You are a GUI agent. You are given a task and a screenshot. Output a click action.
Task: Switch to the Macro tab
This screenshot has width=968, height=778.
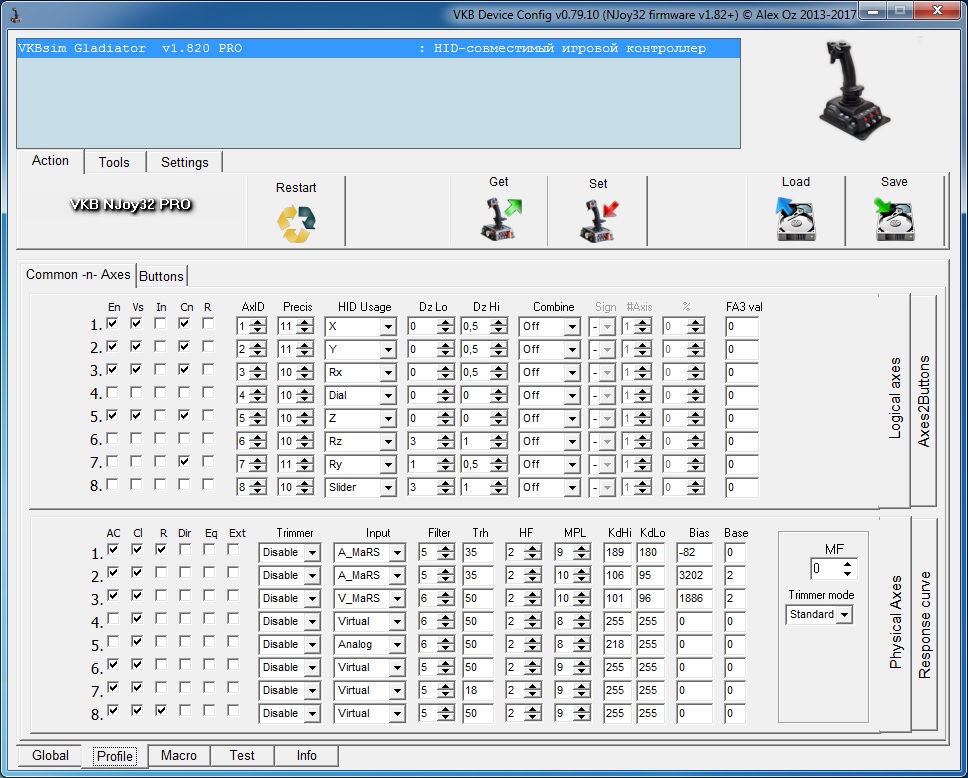[x=178, y=756]
